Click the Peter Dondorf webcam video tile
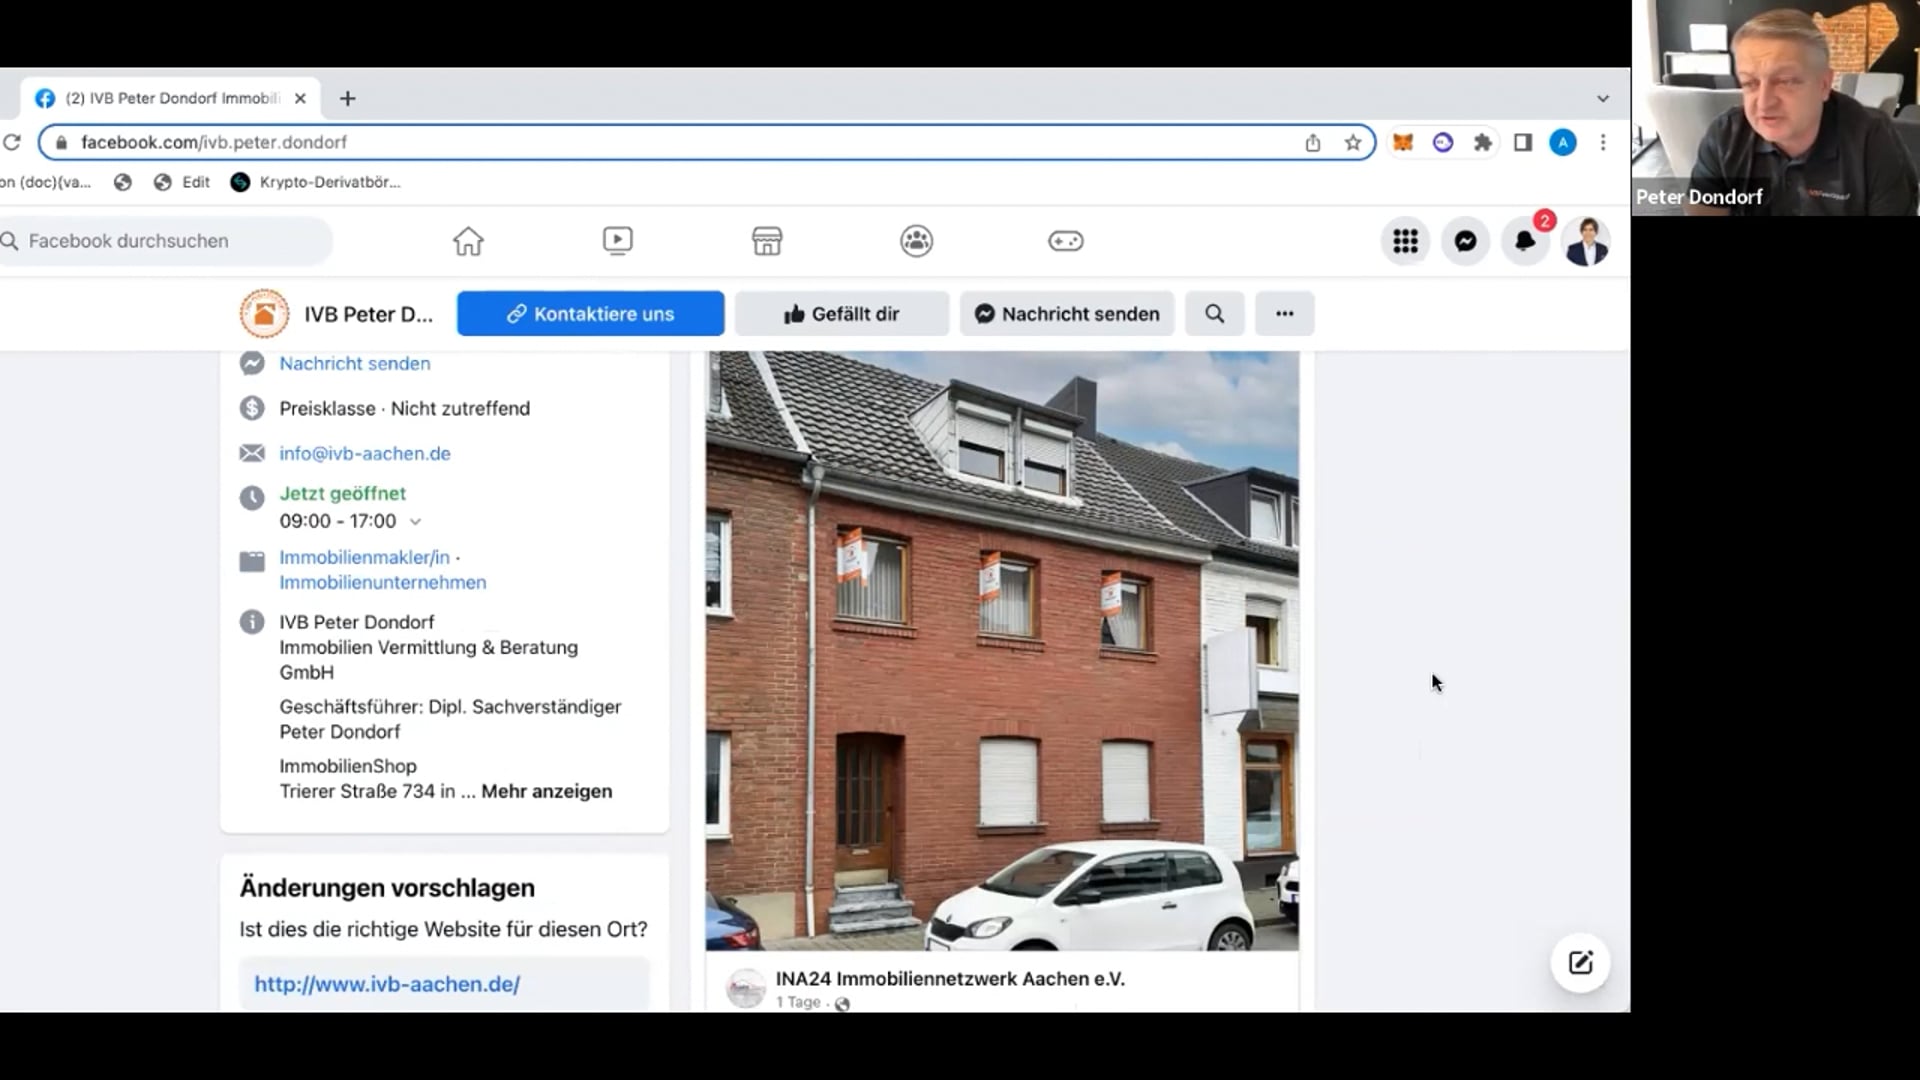Viewport: 1920px width, 1080px height. [x=1776, y=107]
